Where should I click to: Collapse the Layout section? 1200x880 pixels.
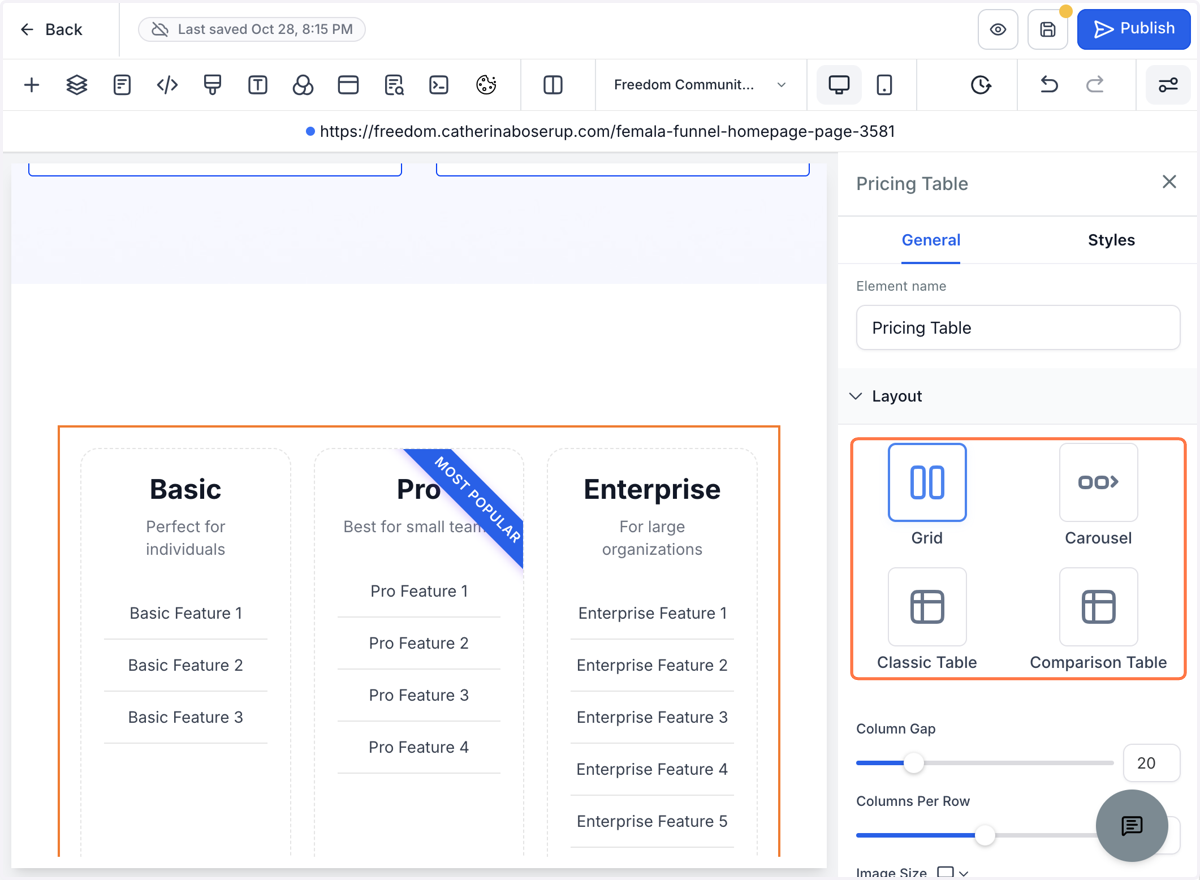click(x=1018, y=396)
